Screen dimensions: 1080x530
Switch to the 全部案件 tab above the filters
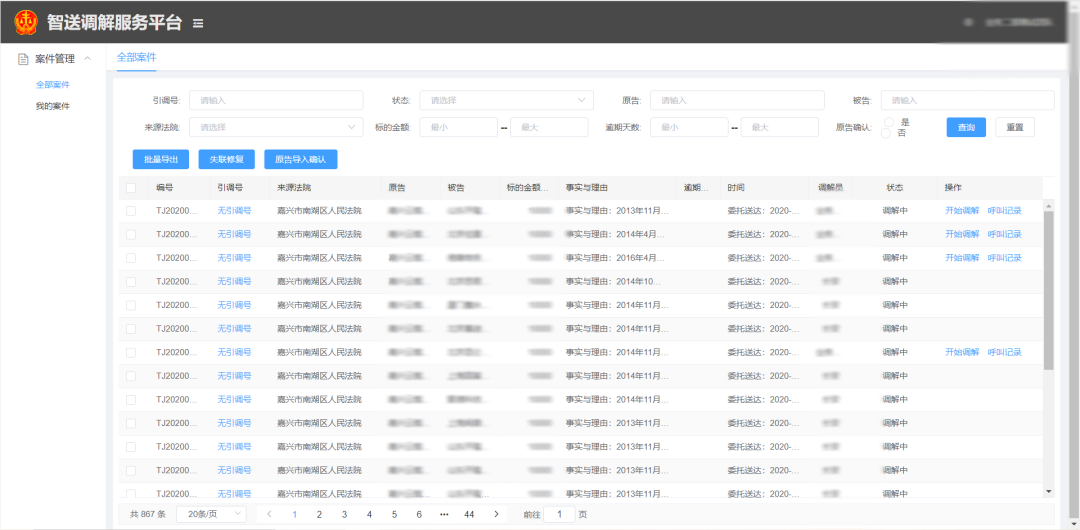tap(136, 57)
